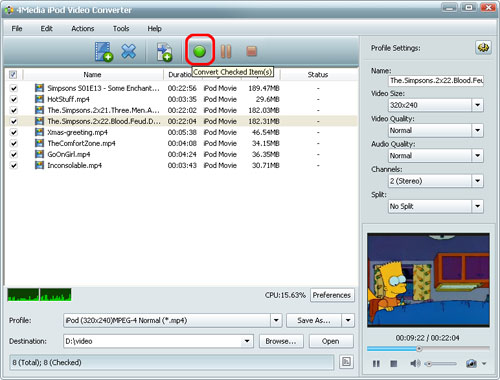Uncheck Simpsons S01E13 file checkbox
500x380 pixels.
click(14, 88)
